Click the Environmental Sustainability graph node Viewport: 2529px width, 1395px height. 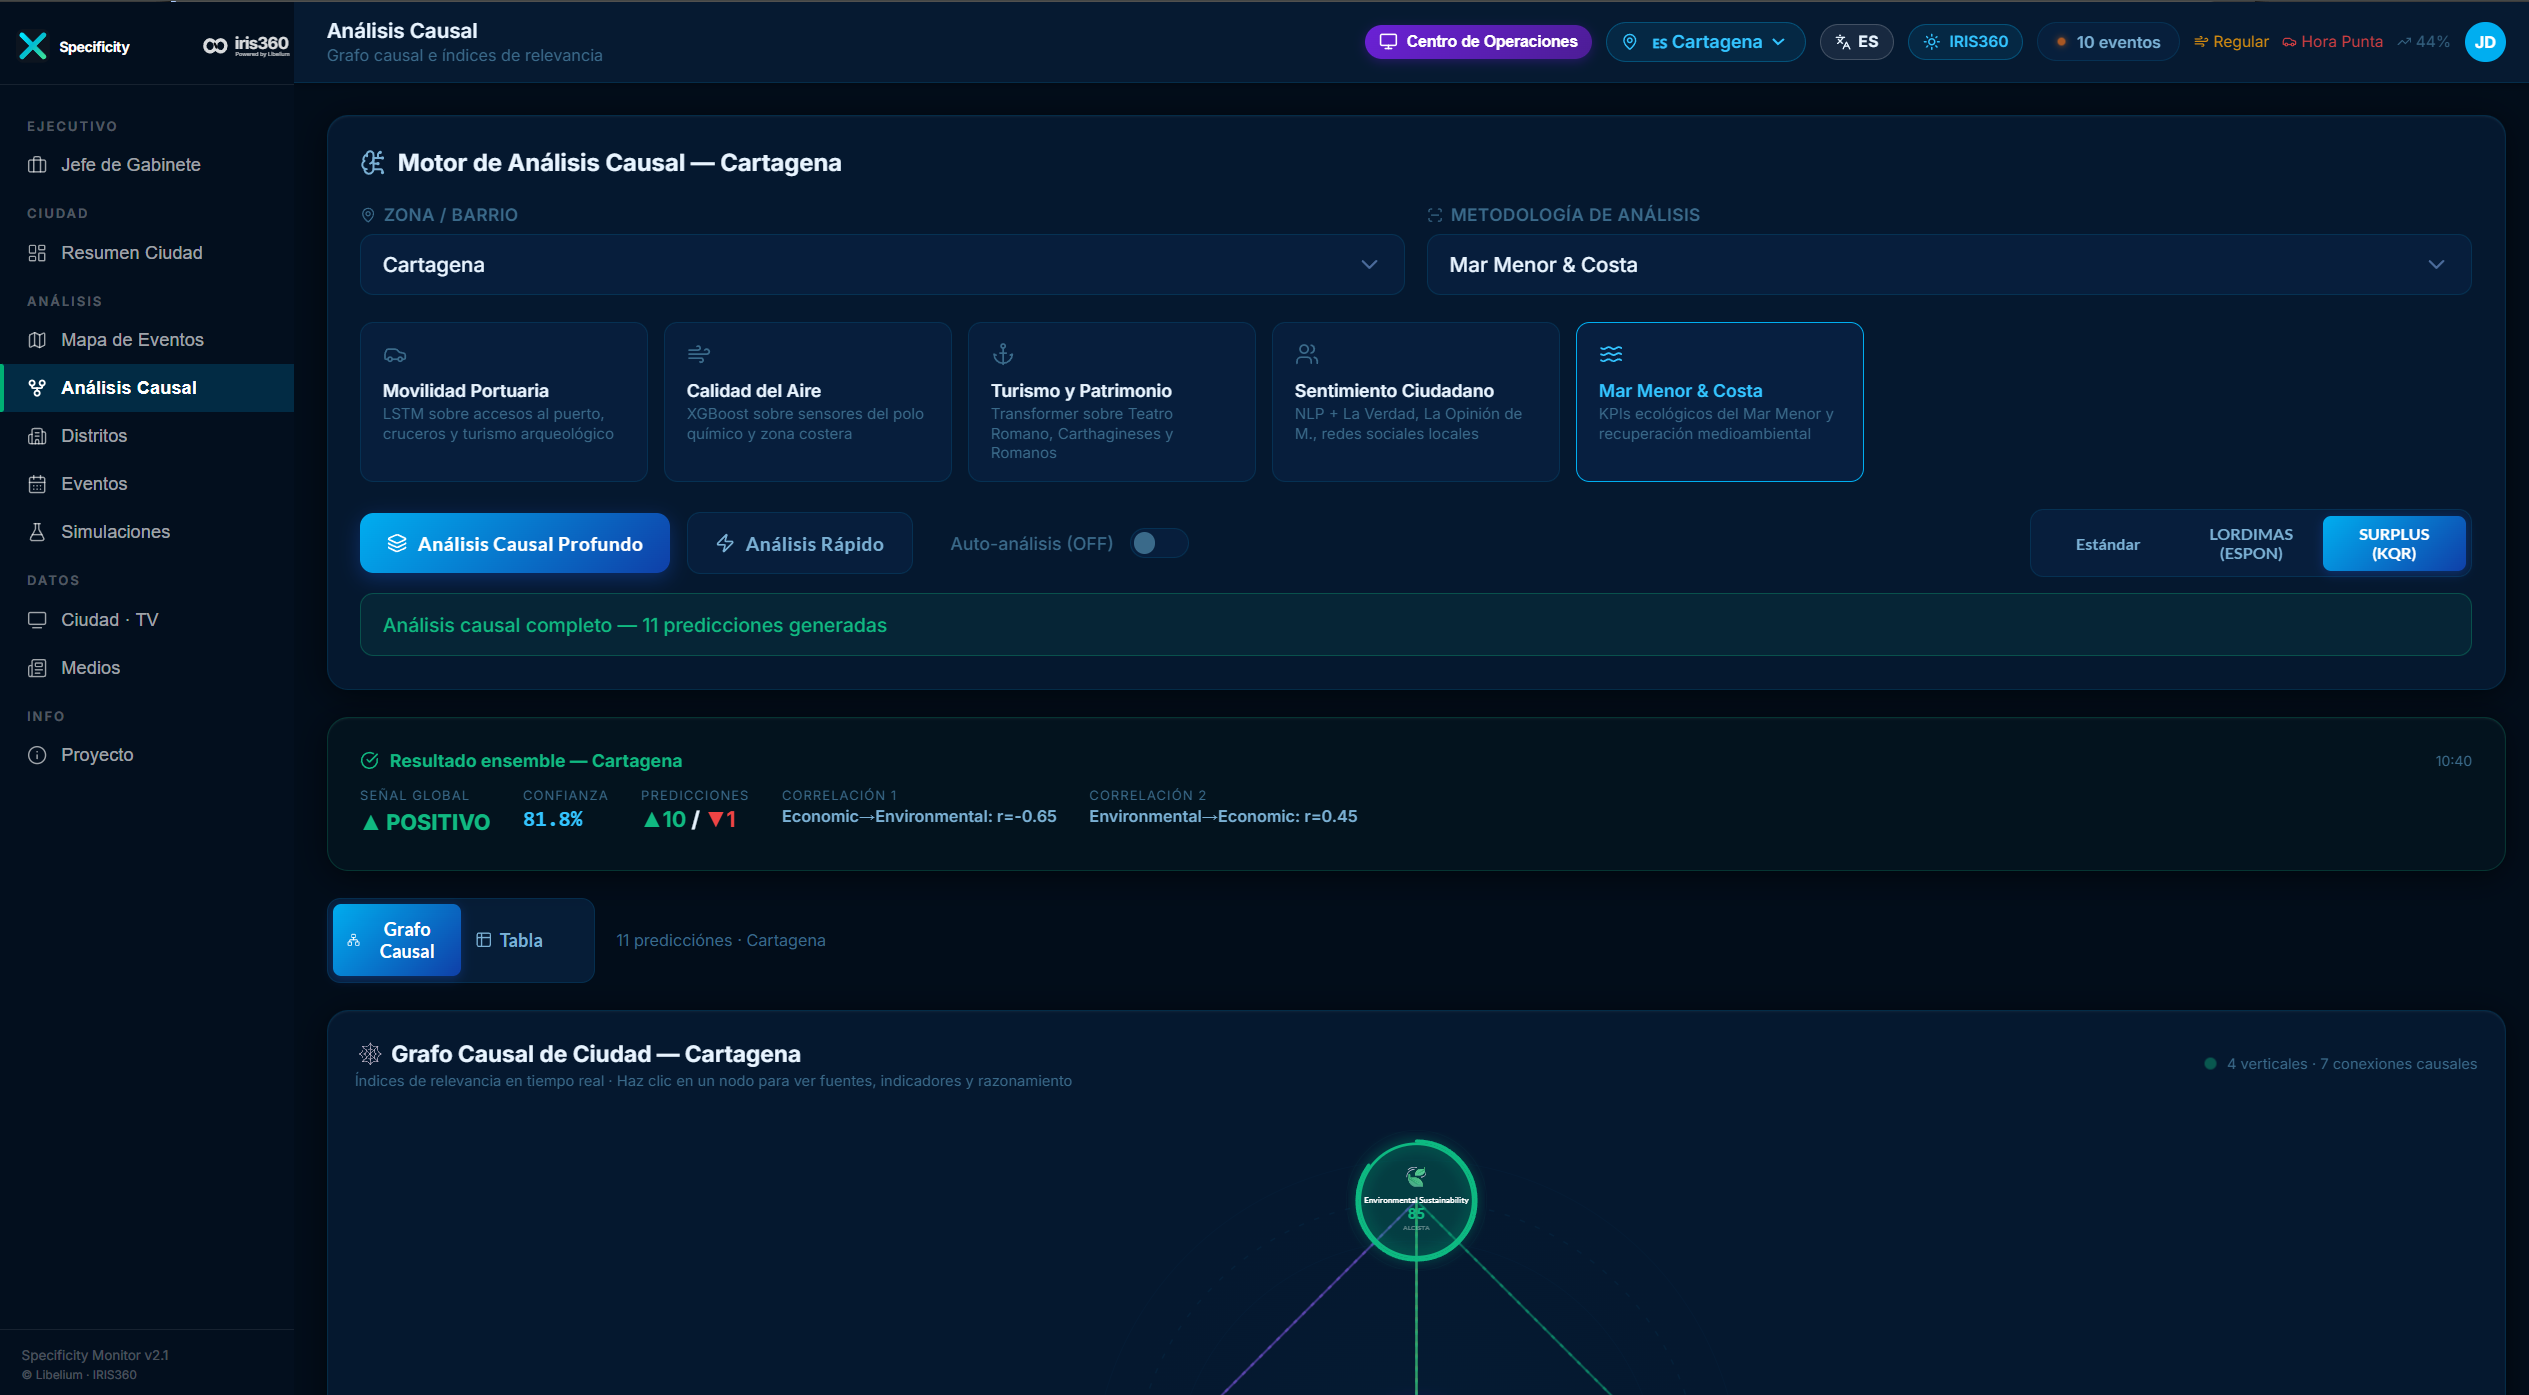coord(1415,1200)
